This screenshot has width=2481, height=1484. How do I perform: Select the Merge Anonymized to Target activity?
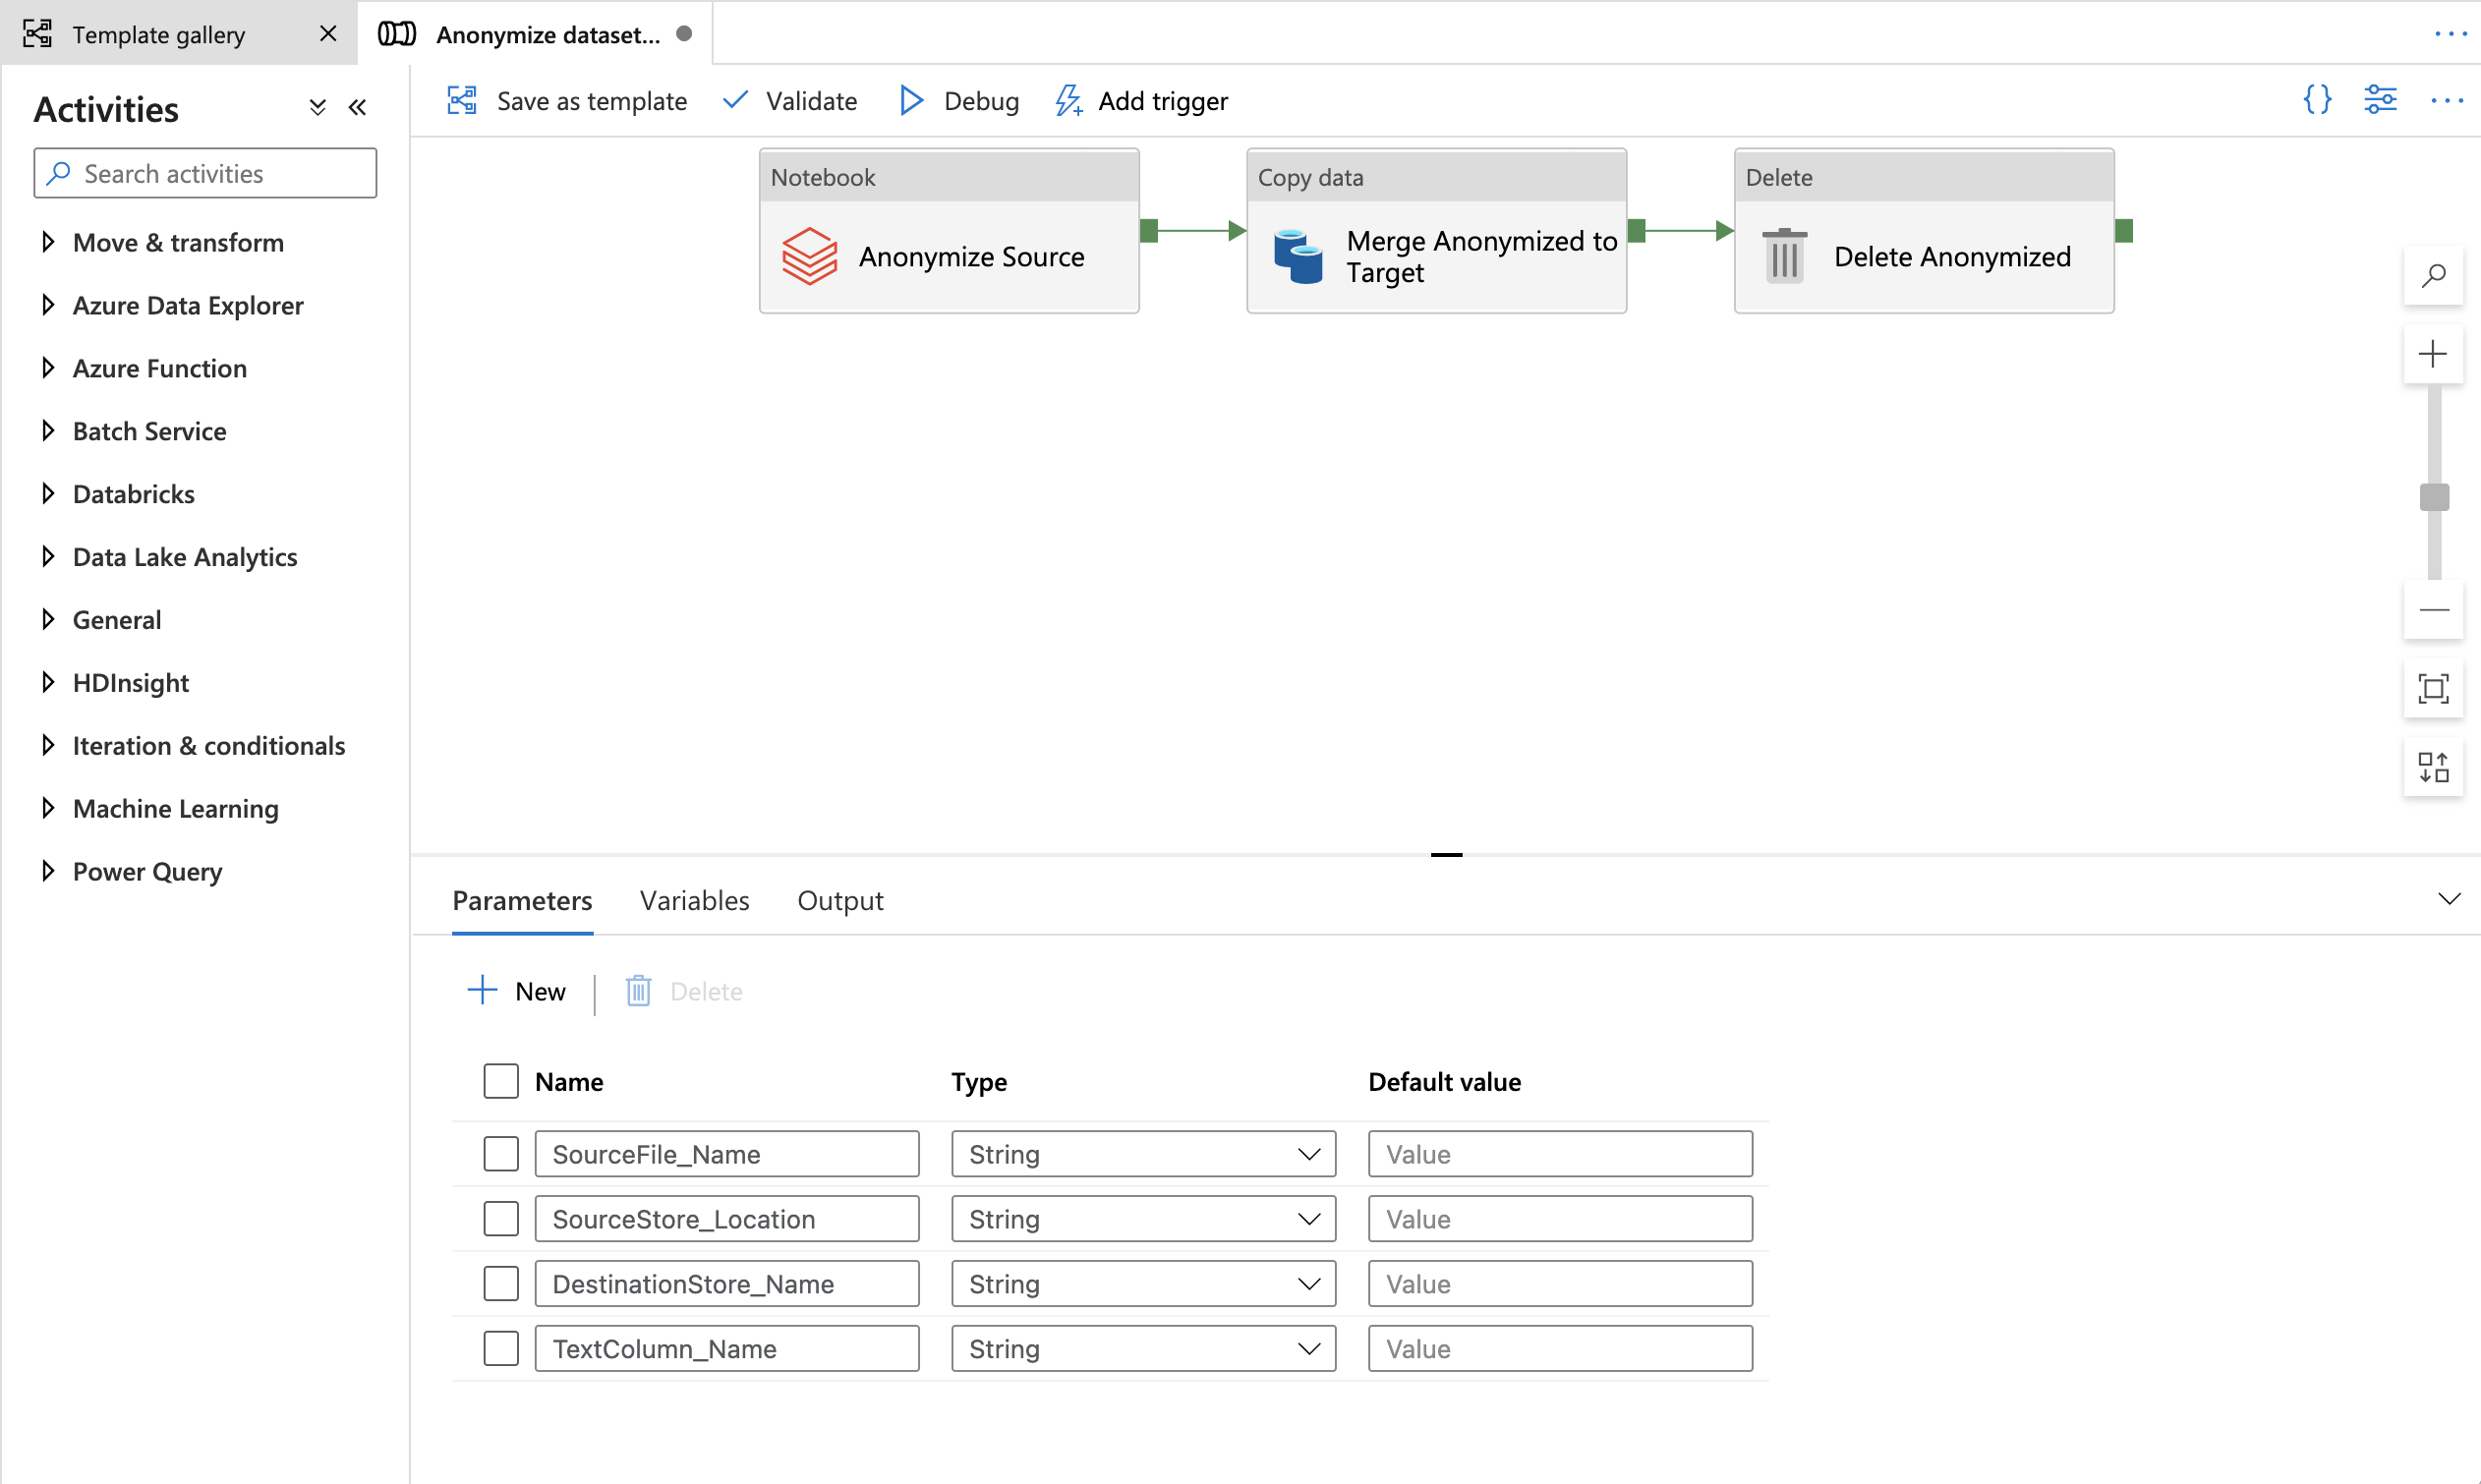point(1436,231)
